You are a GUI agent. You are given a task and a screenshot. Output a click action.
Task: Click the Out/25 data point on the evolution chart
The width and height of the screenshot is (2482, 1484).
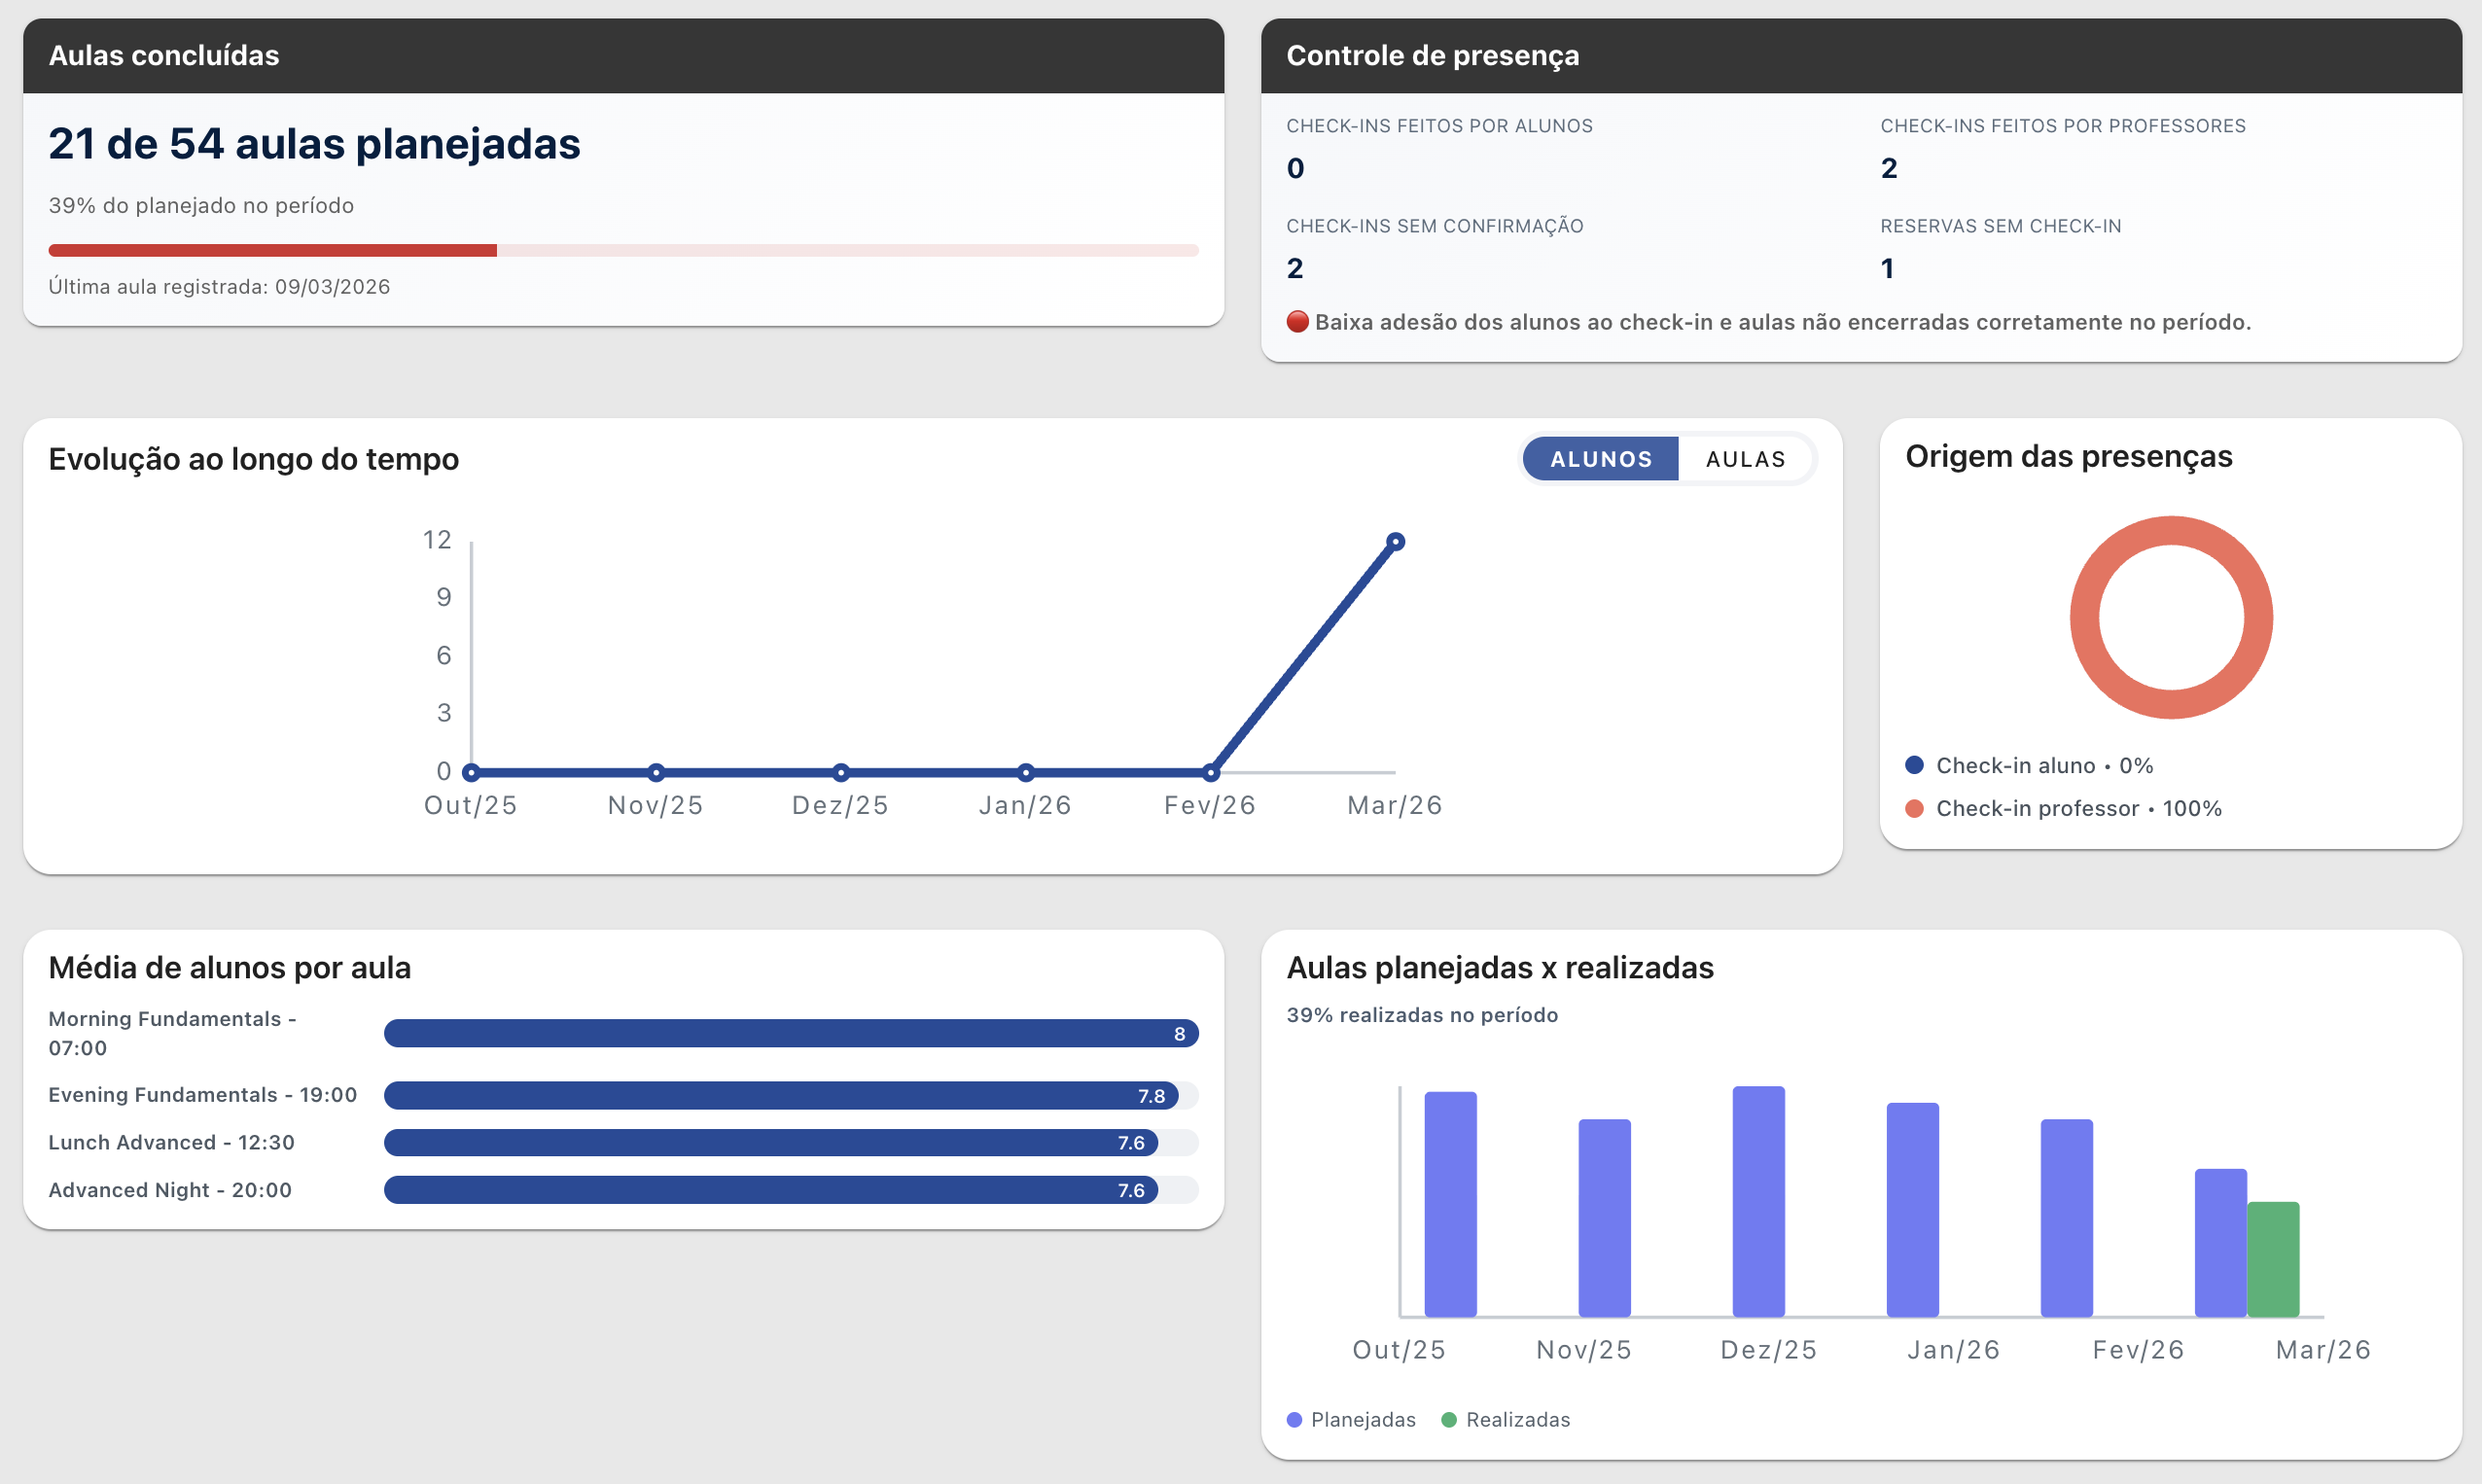[471, 771]
